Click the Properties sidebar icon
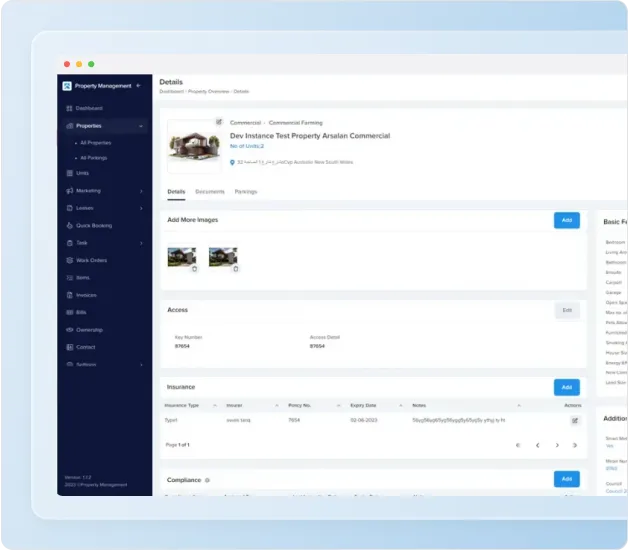 tap(69, 126)
